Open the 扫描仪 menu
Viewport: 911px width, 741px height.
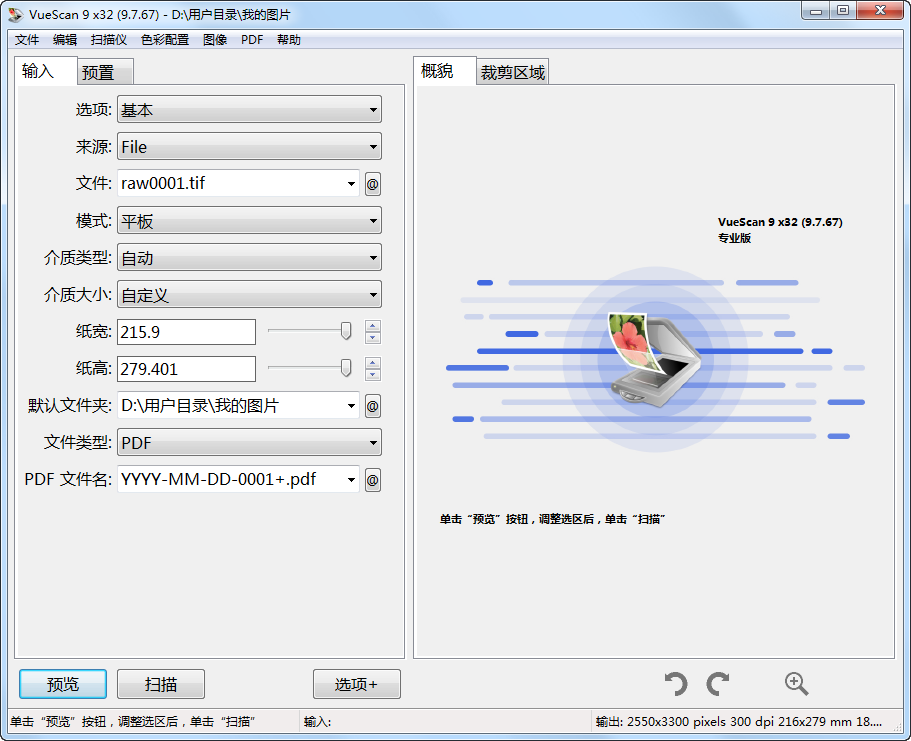click(108, 40)
